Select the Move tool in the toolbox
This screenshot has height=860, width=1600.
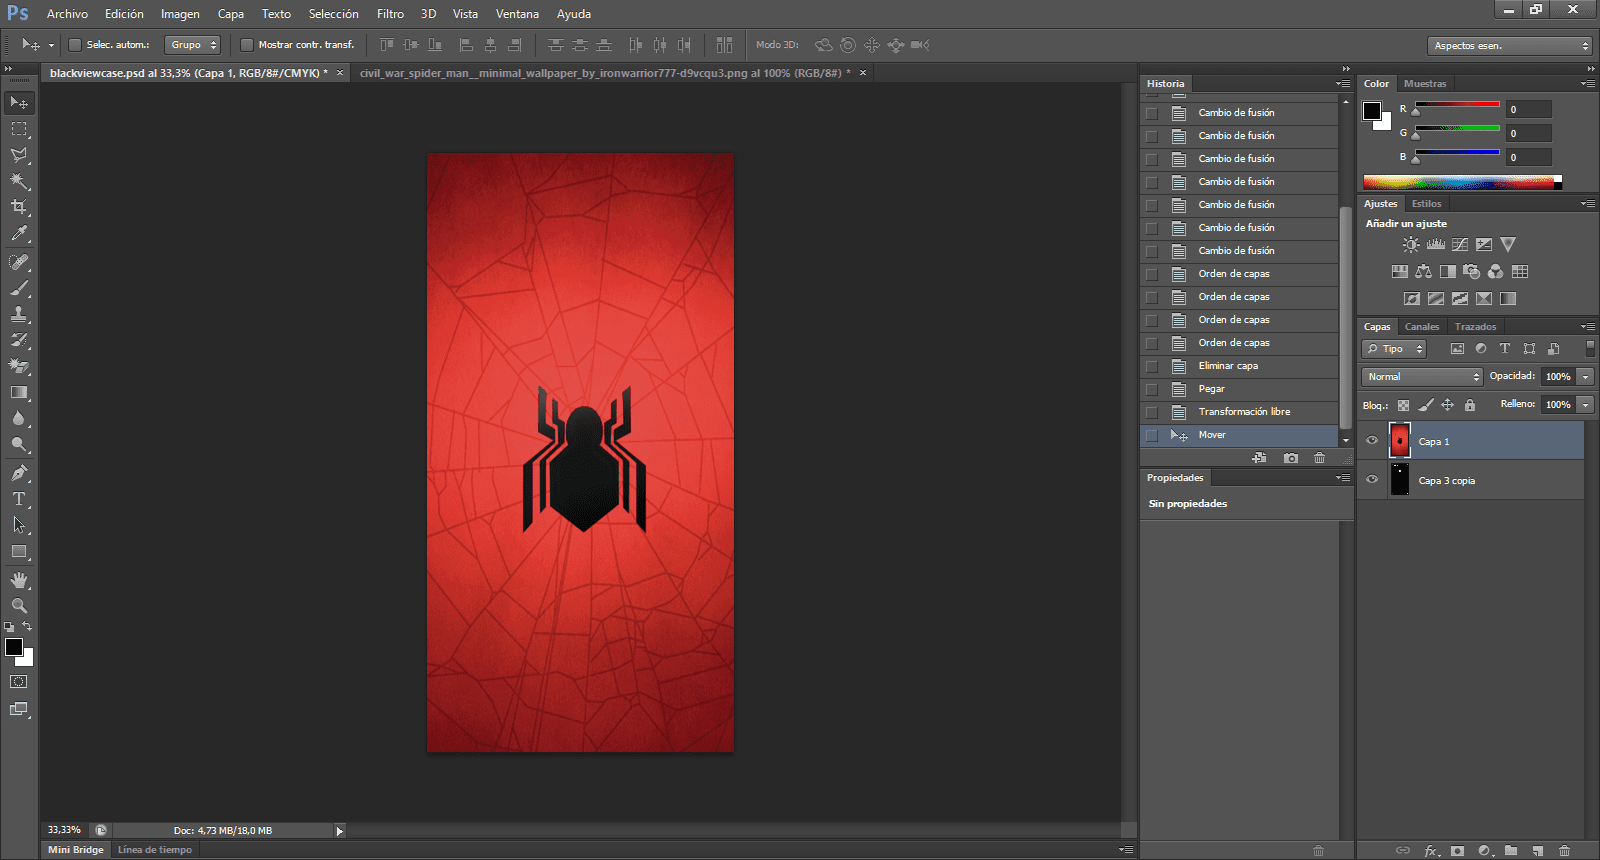click(x=19, y=102)
